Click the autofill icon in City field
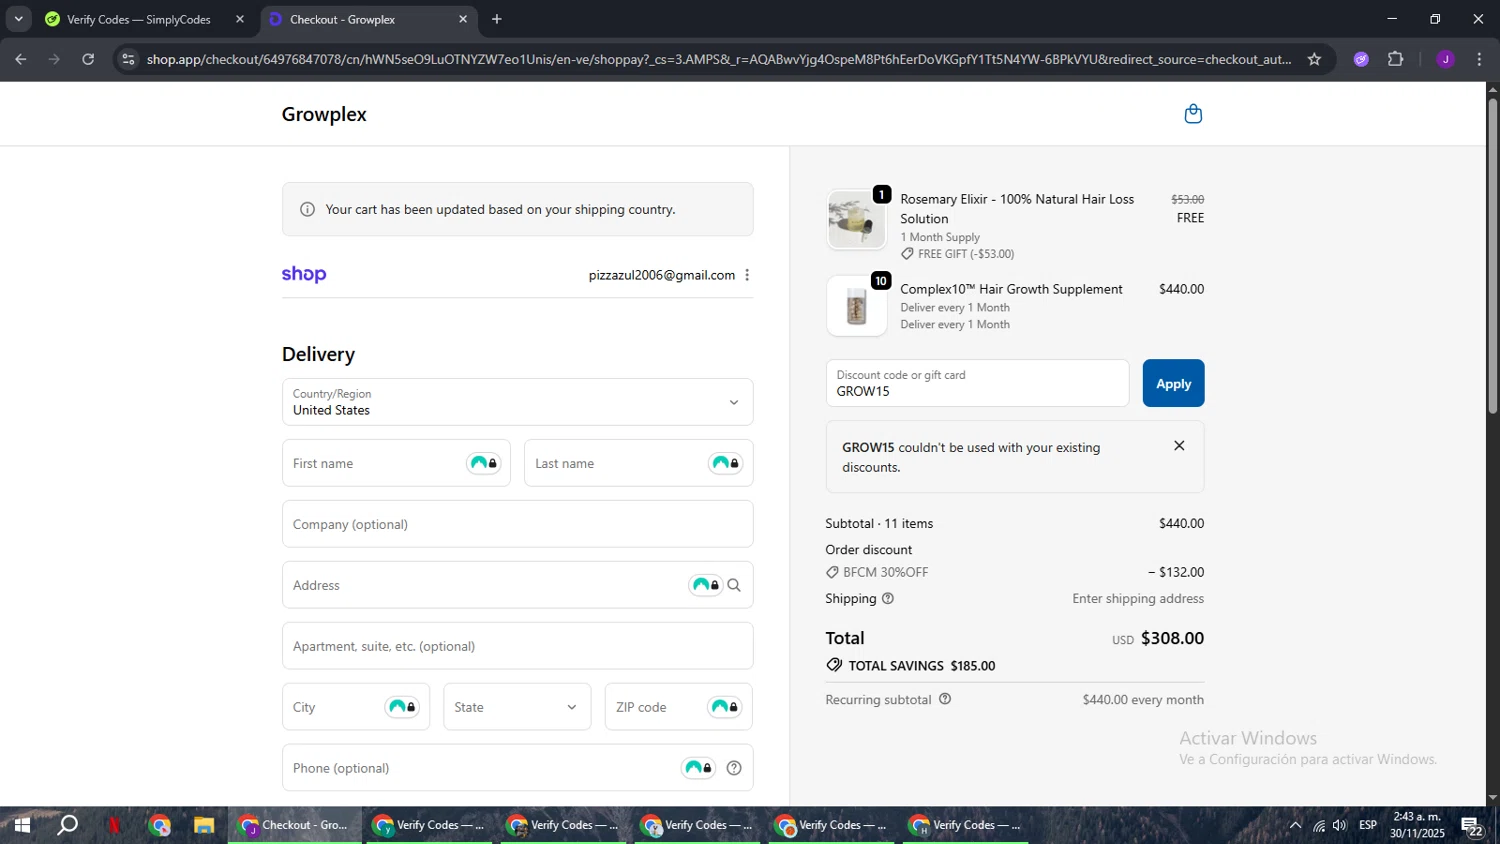The width and height of the screenshot is (1500, 844). pyautogui.click(x=402, y=707)
